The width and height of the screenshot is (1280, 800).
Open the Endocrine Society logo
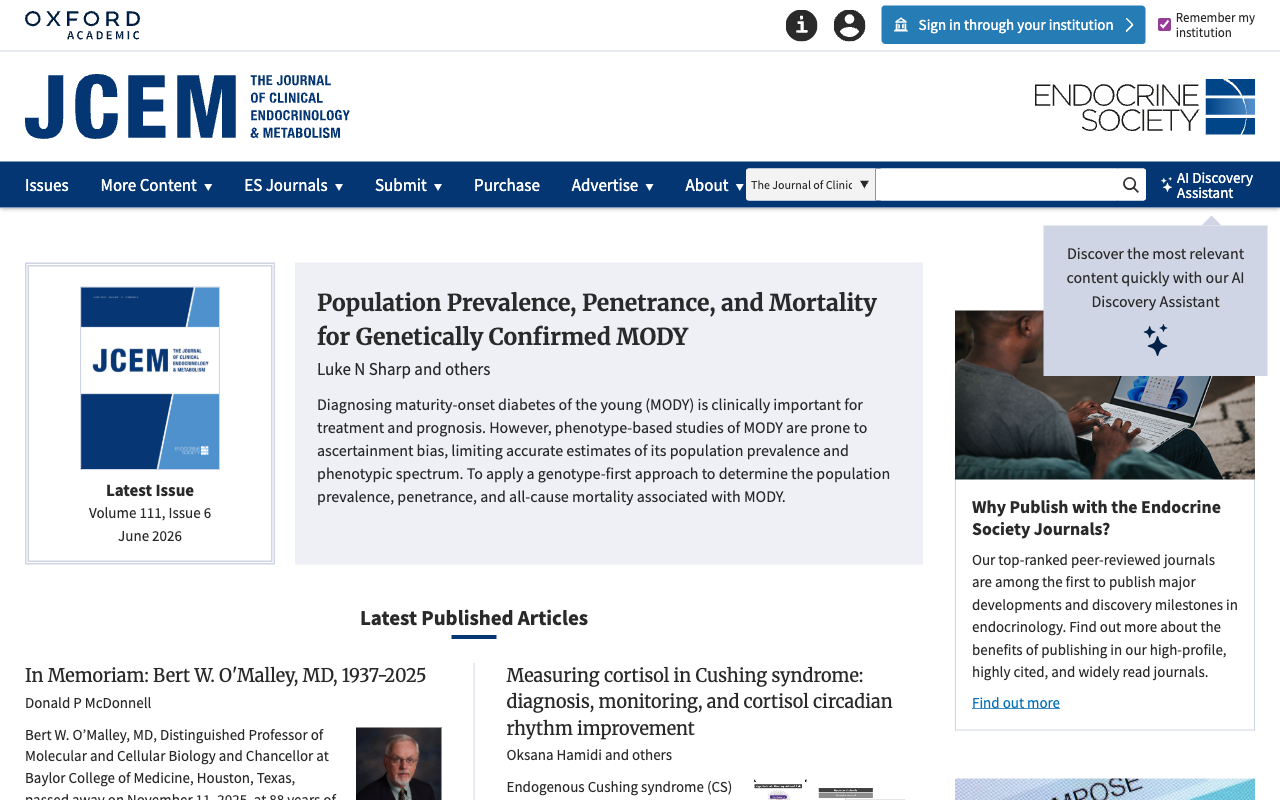pyautogui.click(x=1144, y=106)
